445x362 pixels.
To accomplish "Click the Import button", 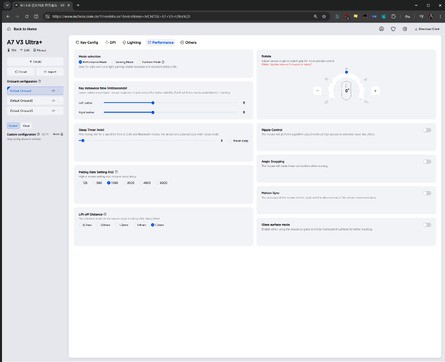I will pyautogui.click(x=50, y=72).
